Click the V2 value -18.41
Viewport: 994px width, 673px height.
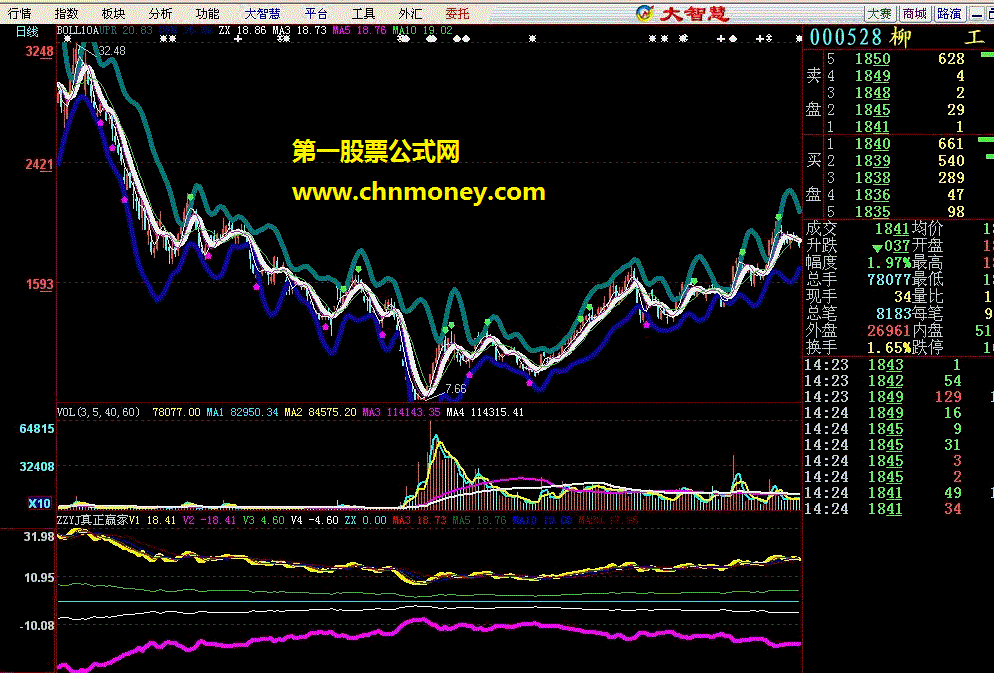pyautogui.click(x=217, y=520)
